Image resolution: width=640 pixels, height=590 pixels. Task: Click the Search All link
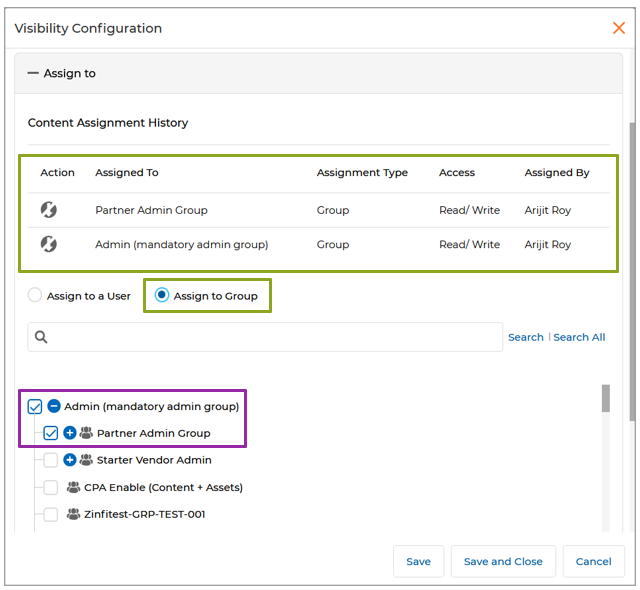579,337
